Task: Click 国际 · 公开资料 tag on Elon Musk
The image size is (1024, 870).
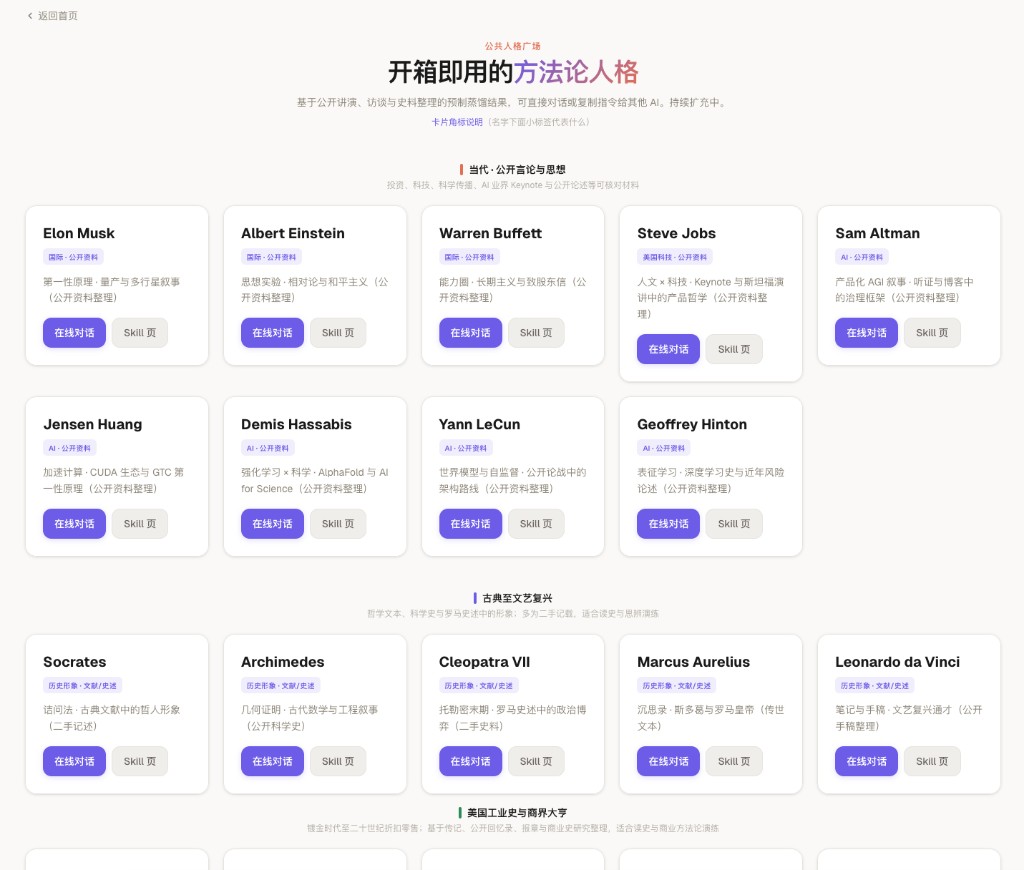Action: point(73,257)
